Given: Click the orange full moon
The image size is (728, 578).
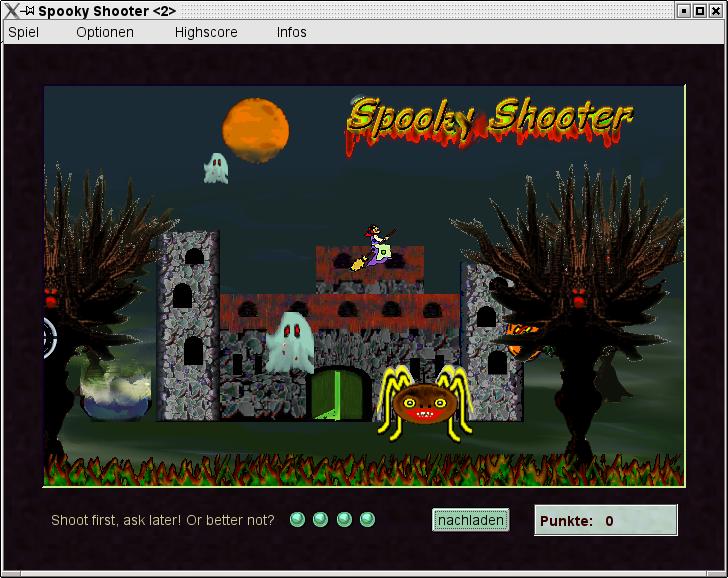Looking at the screenshot, I should coord(255,130).
